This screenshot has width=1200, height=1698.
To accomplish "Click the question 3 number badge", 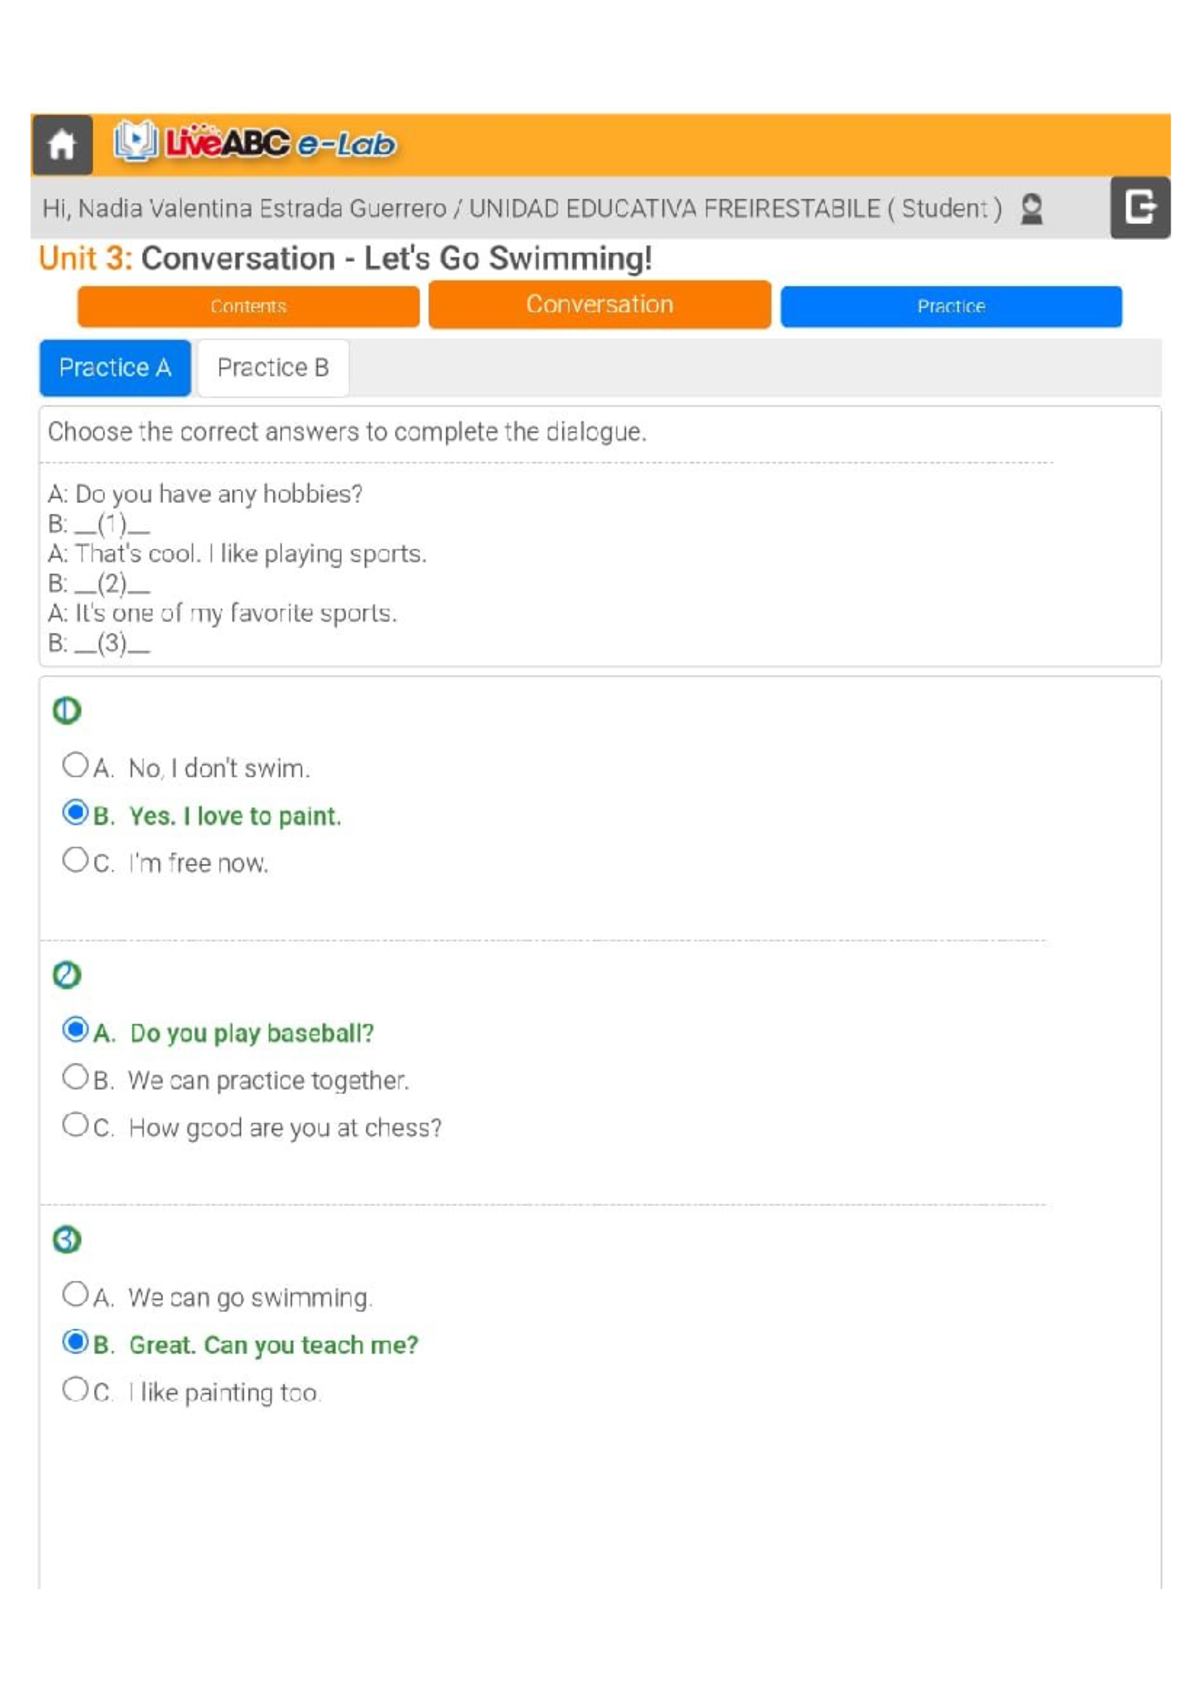I will click(x=67, y=1239).
